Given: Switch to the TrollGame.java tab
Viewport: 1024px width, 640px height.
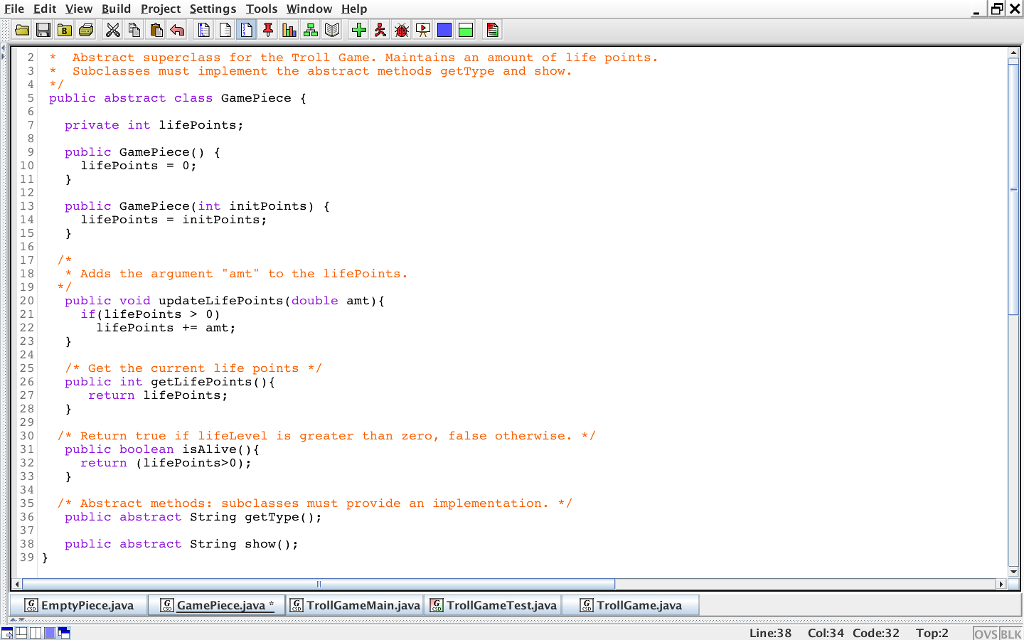Looking at the screenshot, I should point(632,605).
